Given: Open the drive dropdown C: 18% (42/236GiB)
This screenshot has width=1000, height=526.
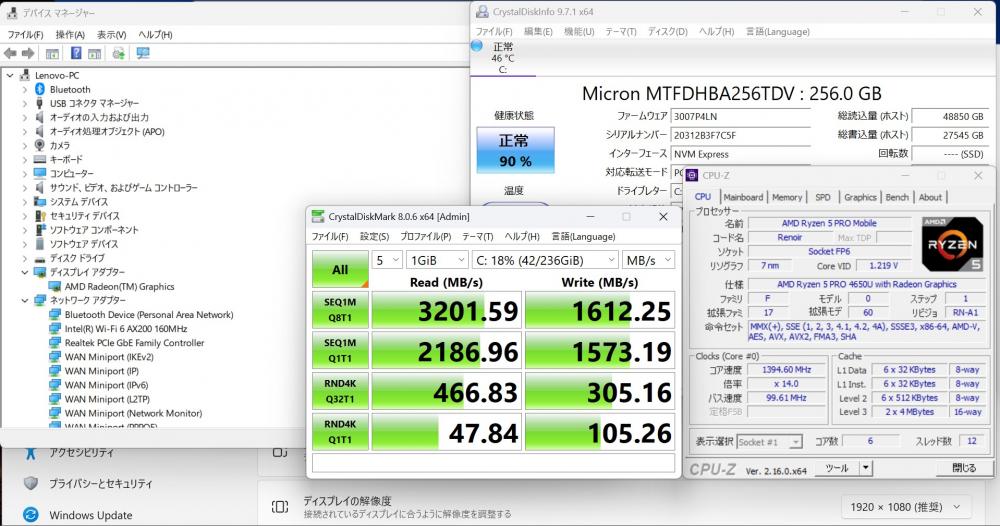Looking at the screenshot, I should (x=545, y=260).
